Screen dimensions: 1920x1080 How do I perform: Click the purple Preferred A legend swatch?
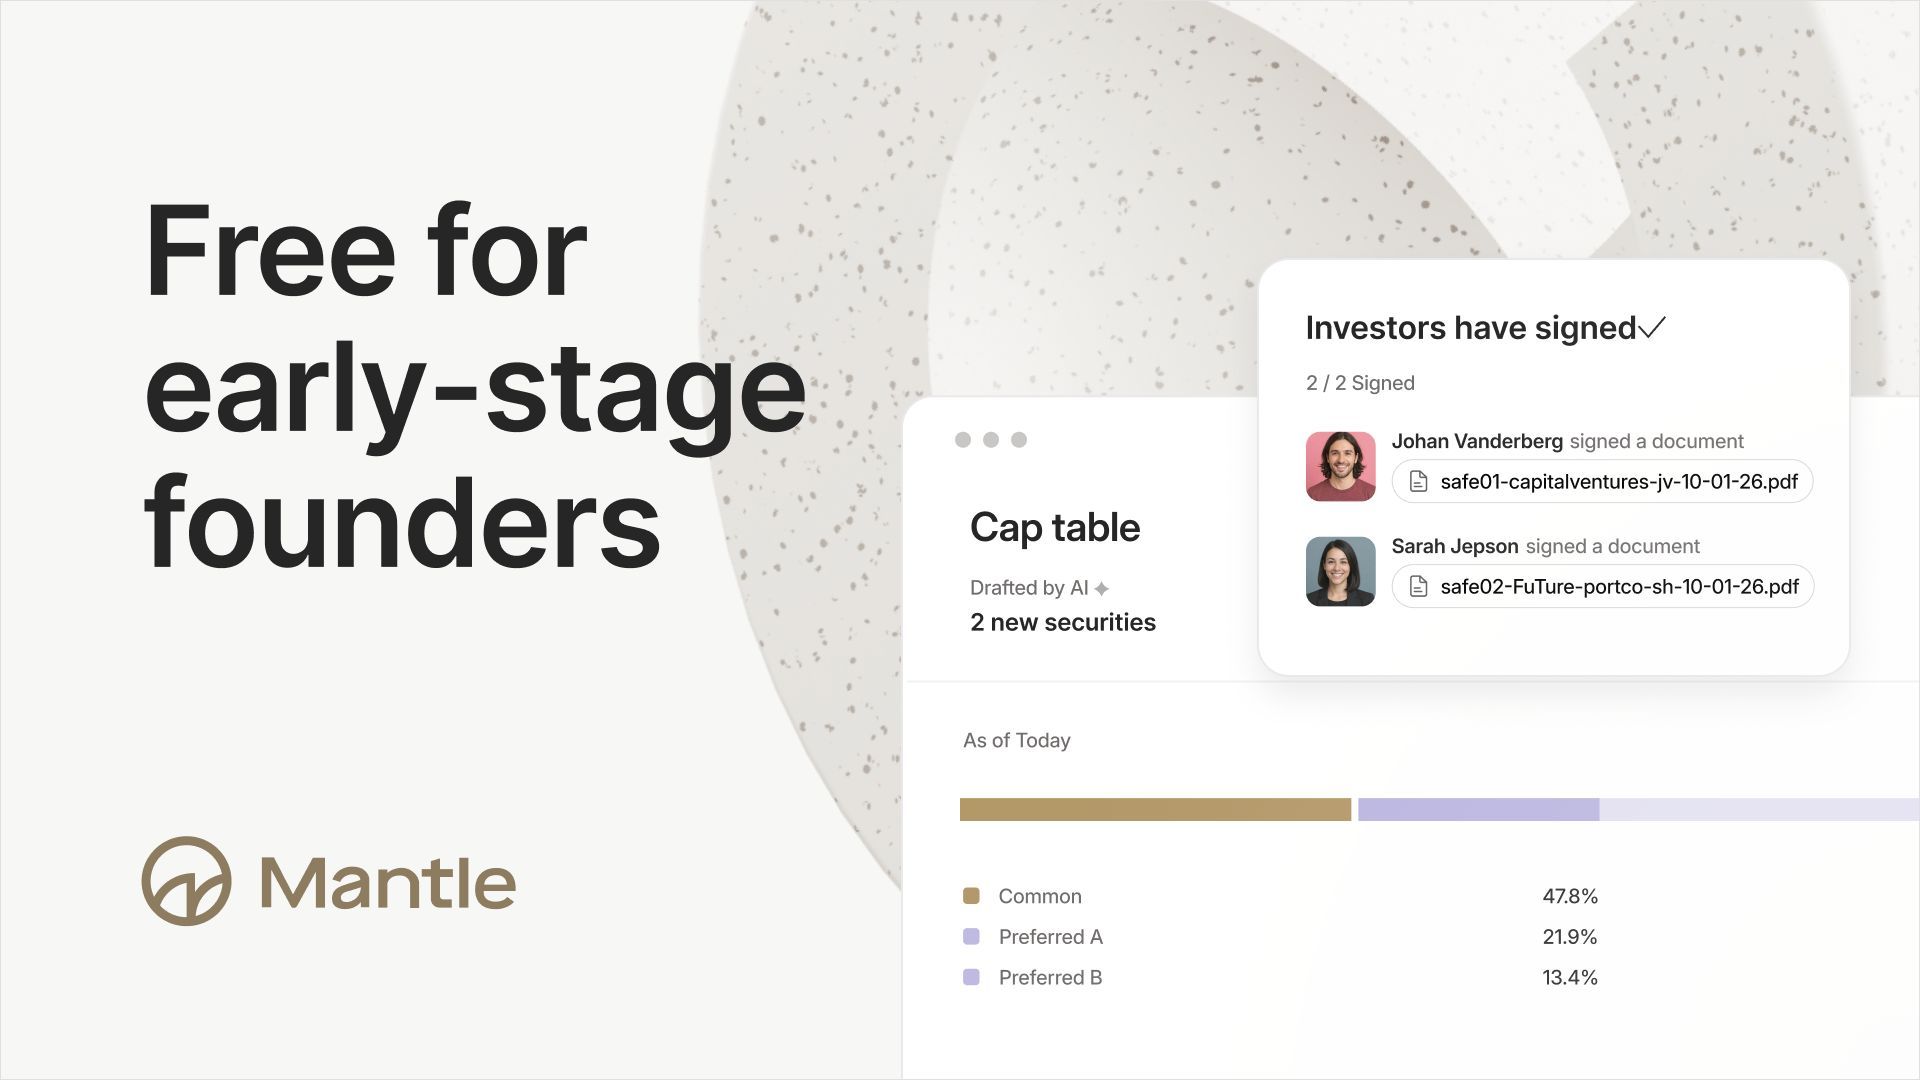971,937
